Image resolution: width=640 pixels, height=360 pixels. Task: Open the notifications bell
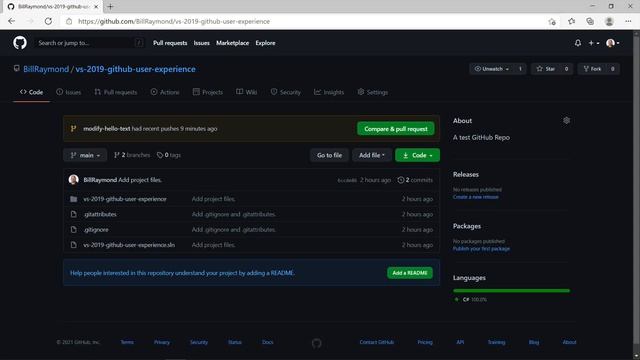tap(578, 43)
